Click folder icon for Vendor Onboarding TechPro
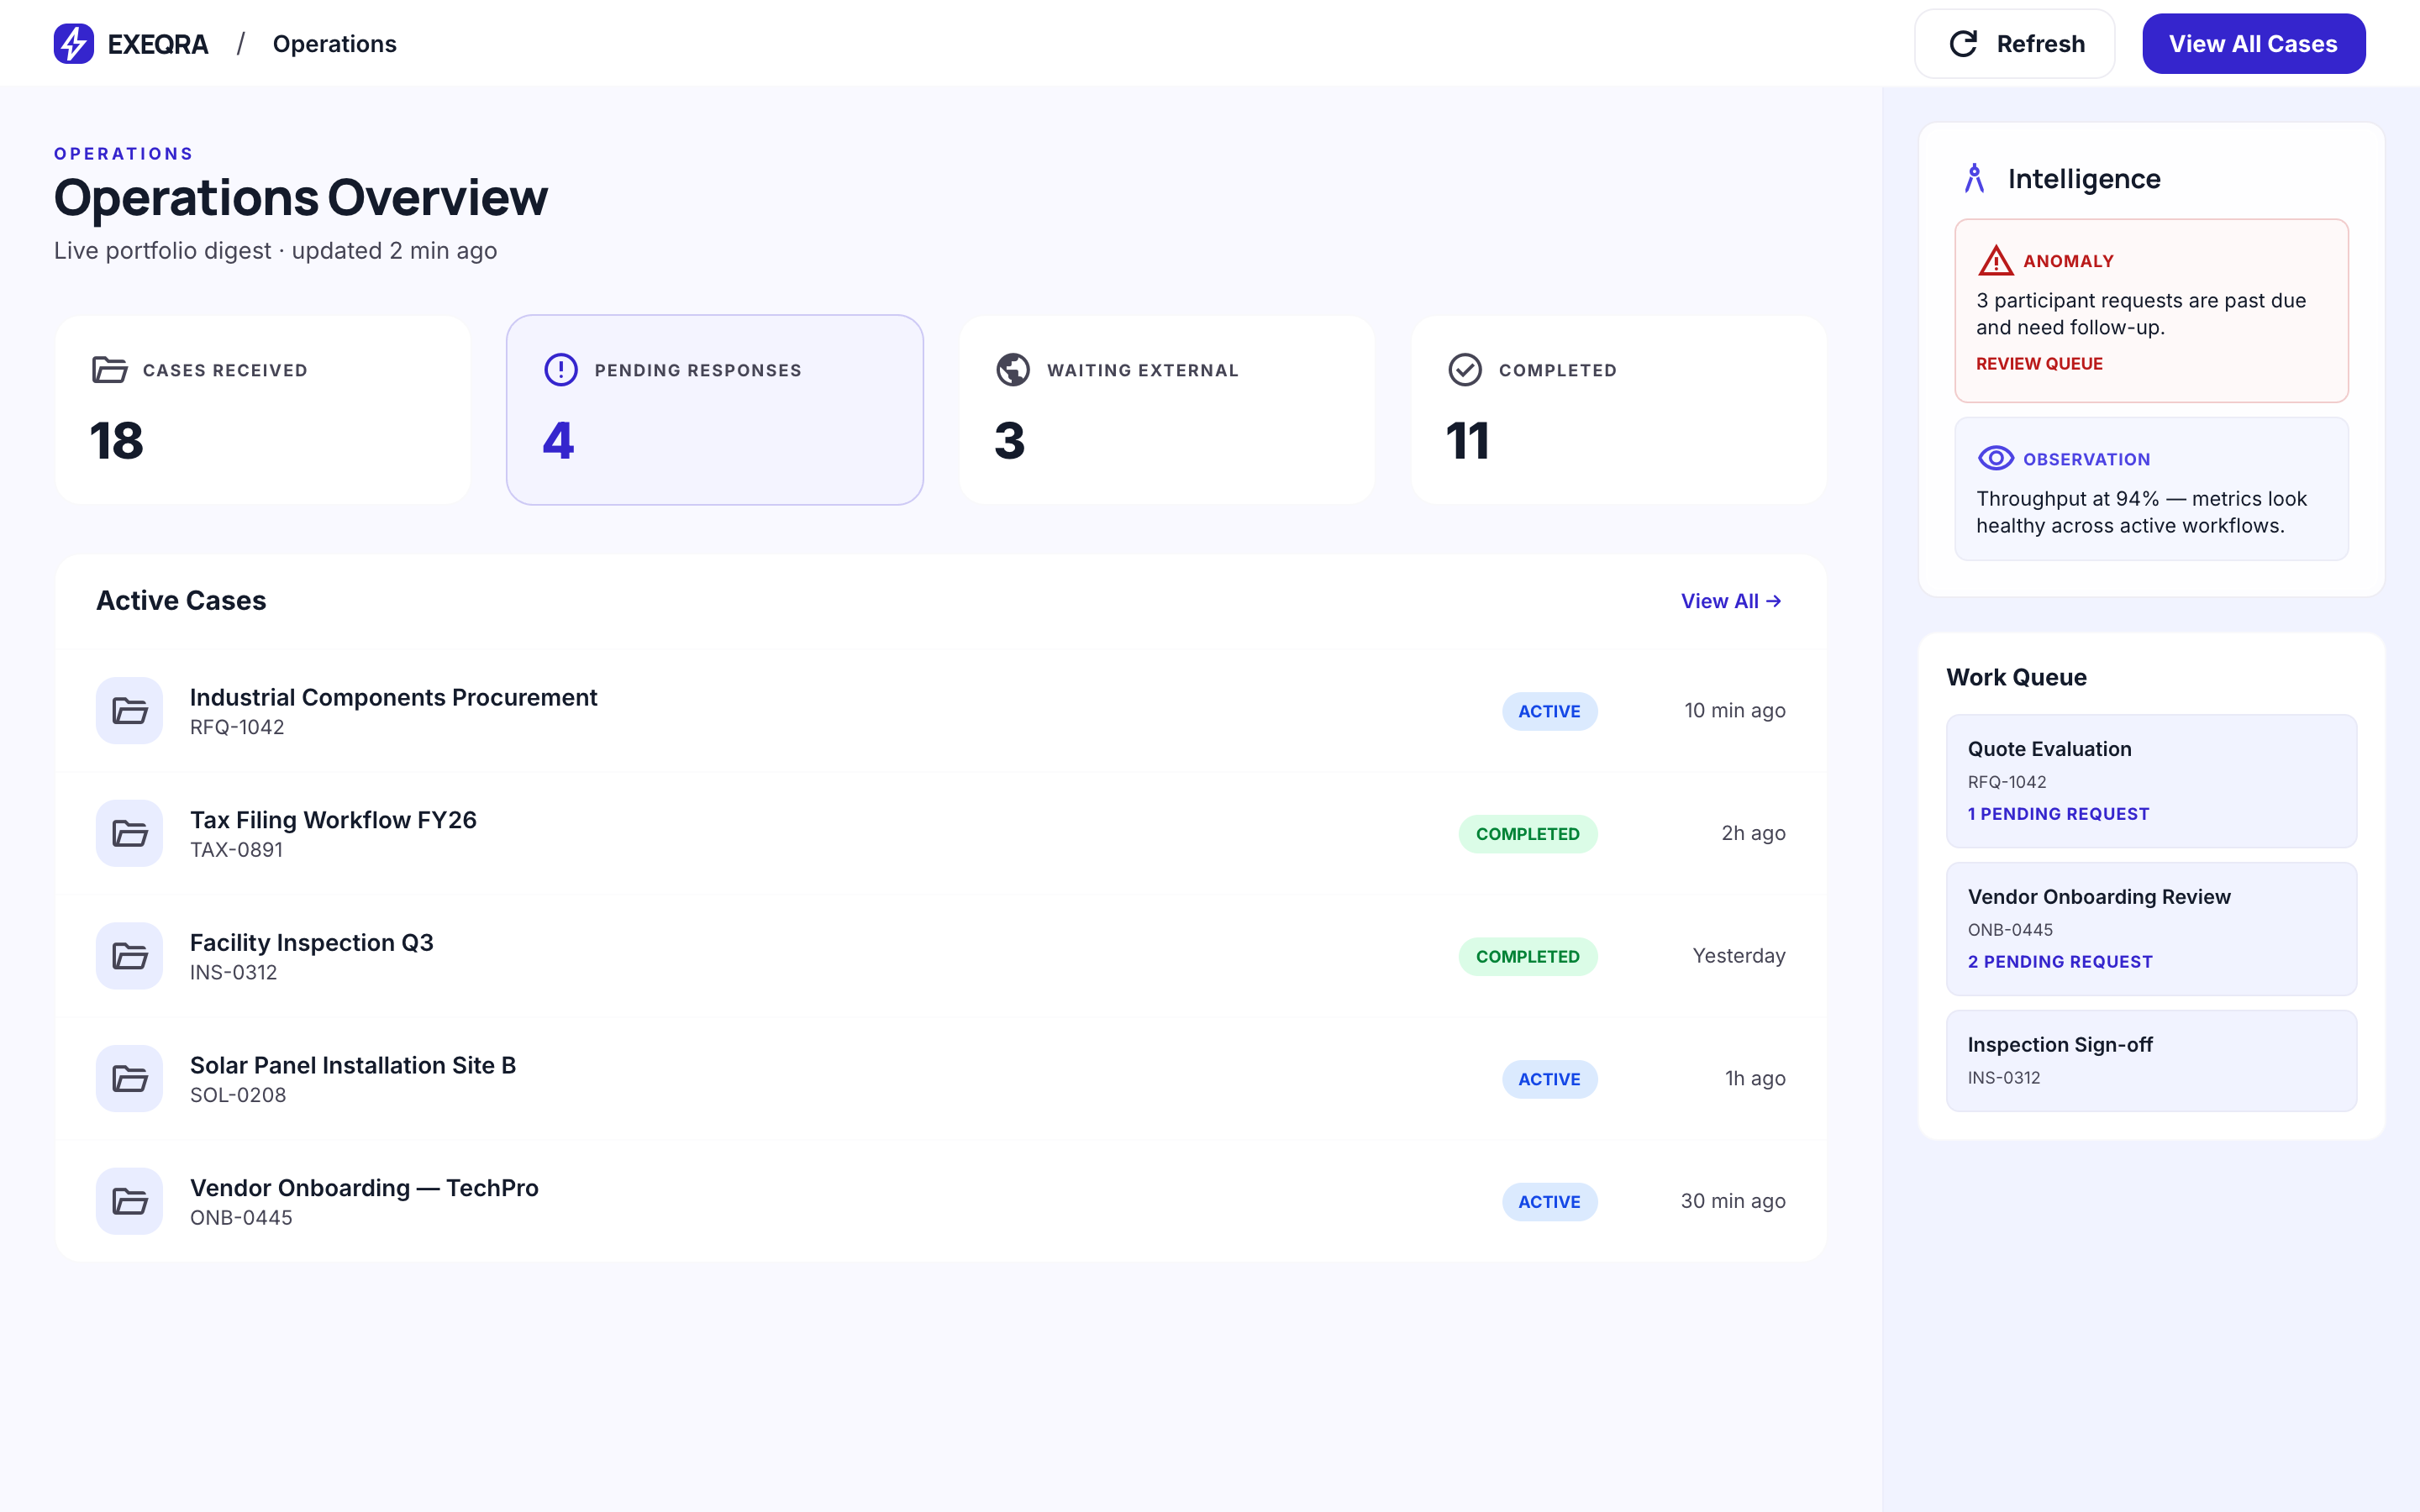This screenshot has width=2420, height=1512. (130, 1202)
